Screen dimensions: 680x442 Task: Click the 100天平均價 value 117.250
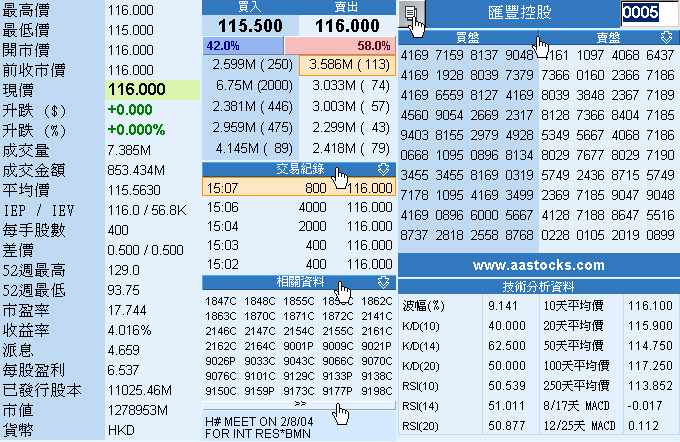(650, 366)
